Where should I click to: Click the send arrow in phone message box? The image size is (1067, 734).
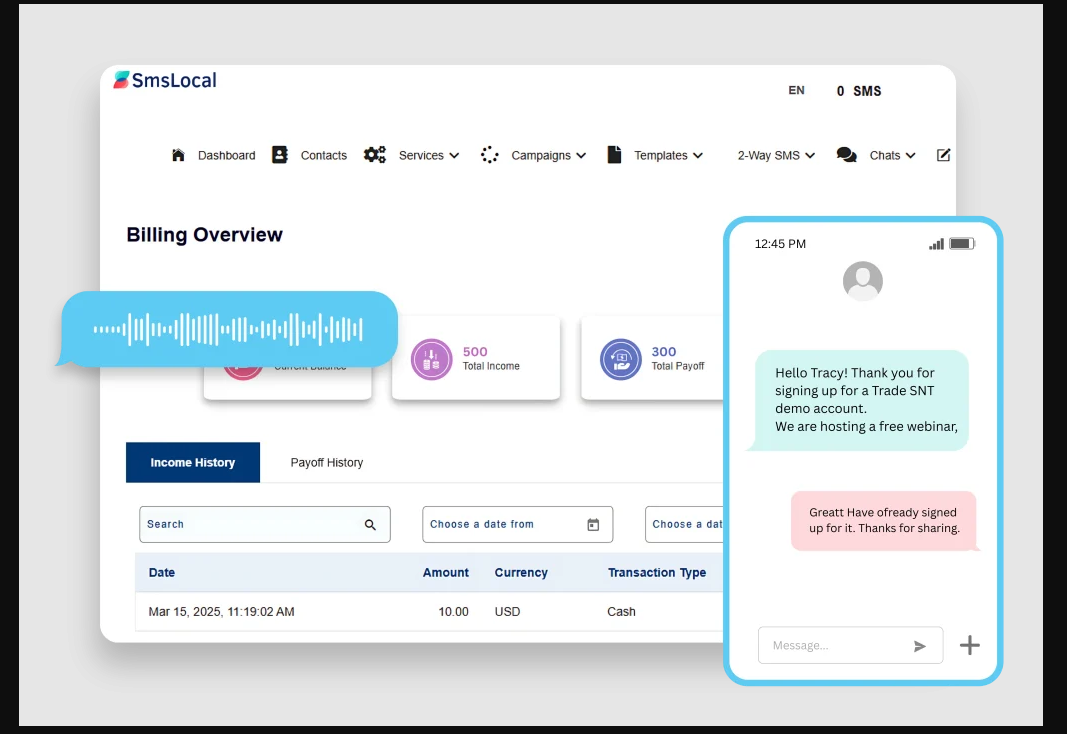coord(919,646)
